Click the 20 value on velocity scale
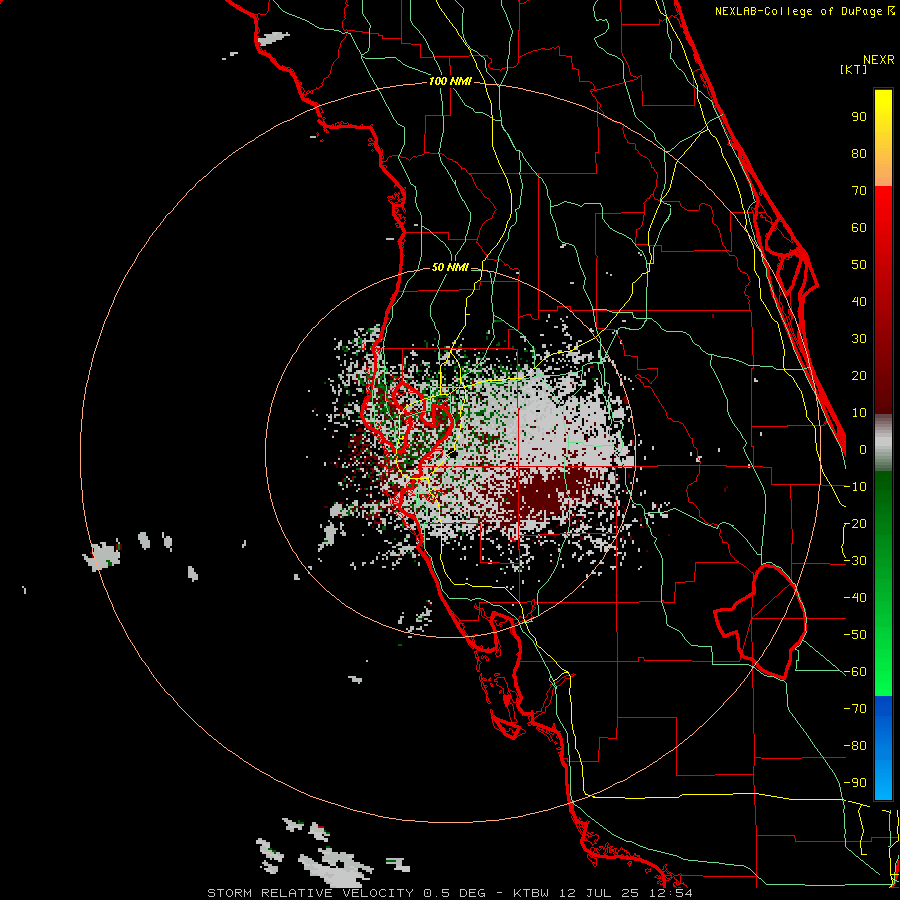This screenshot has width=900, height=900. click(x=859, y=376)
